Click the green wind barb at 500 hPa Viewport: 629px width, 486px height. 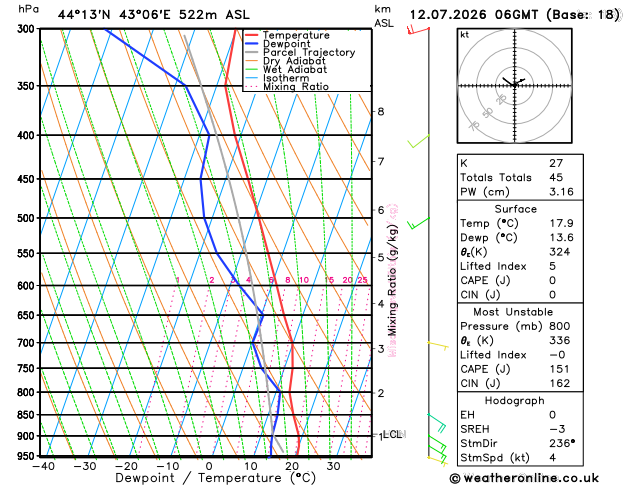pos(418,223)
